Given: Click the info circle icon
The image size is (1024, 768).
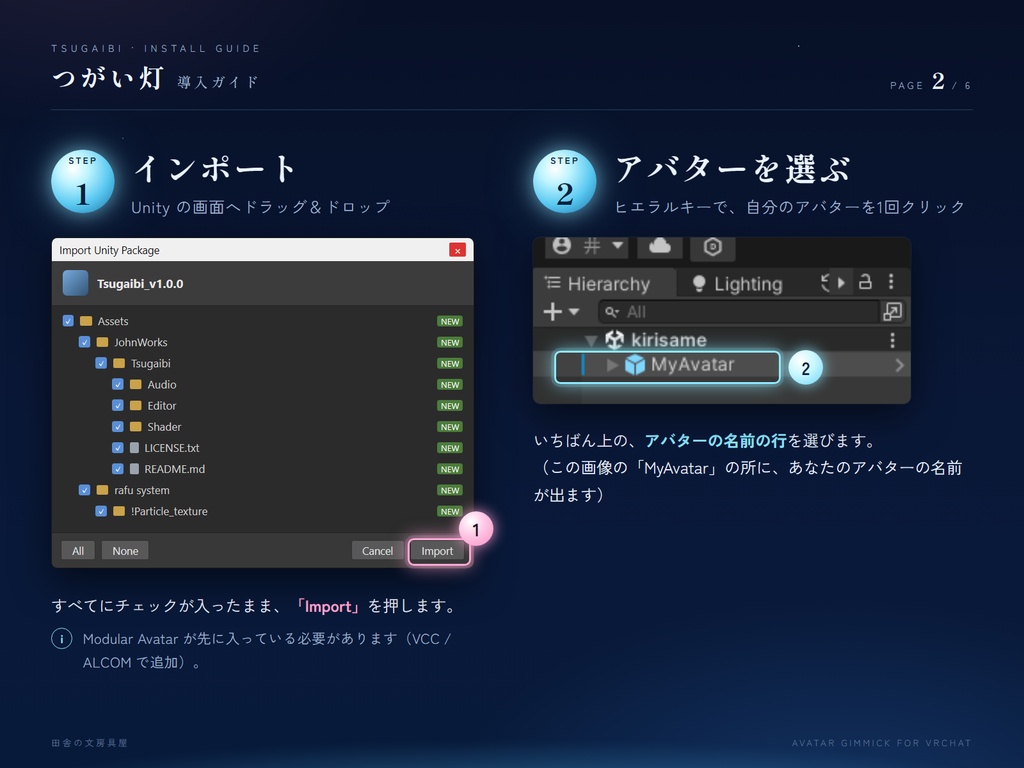Looking at the screenshot, I should (x=61, y=638).
